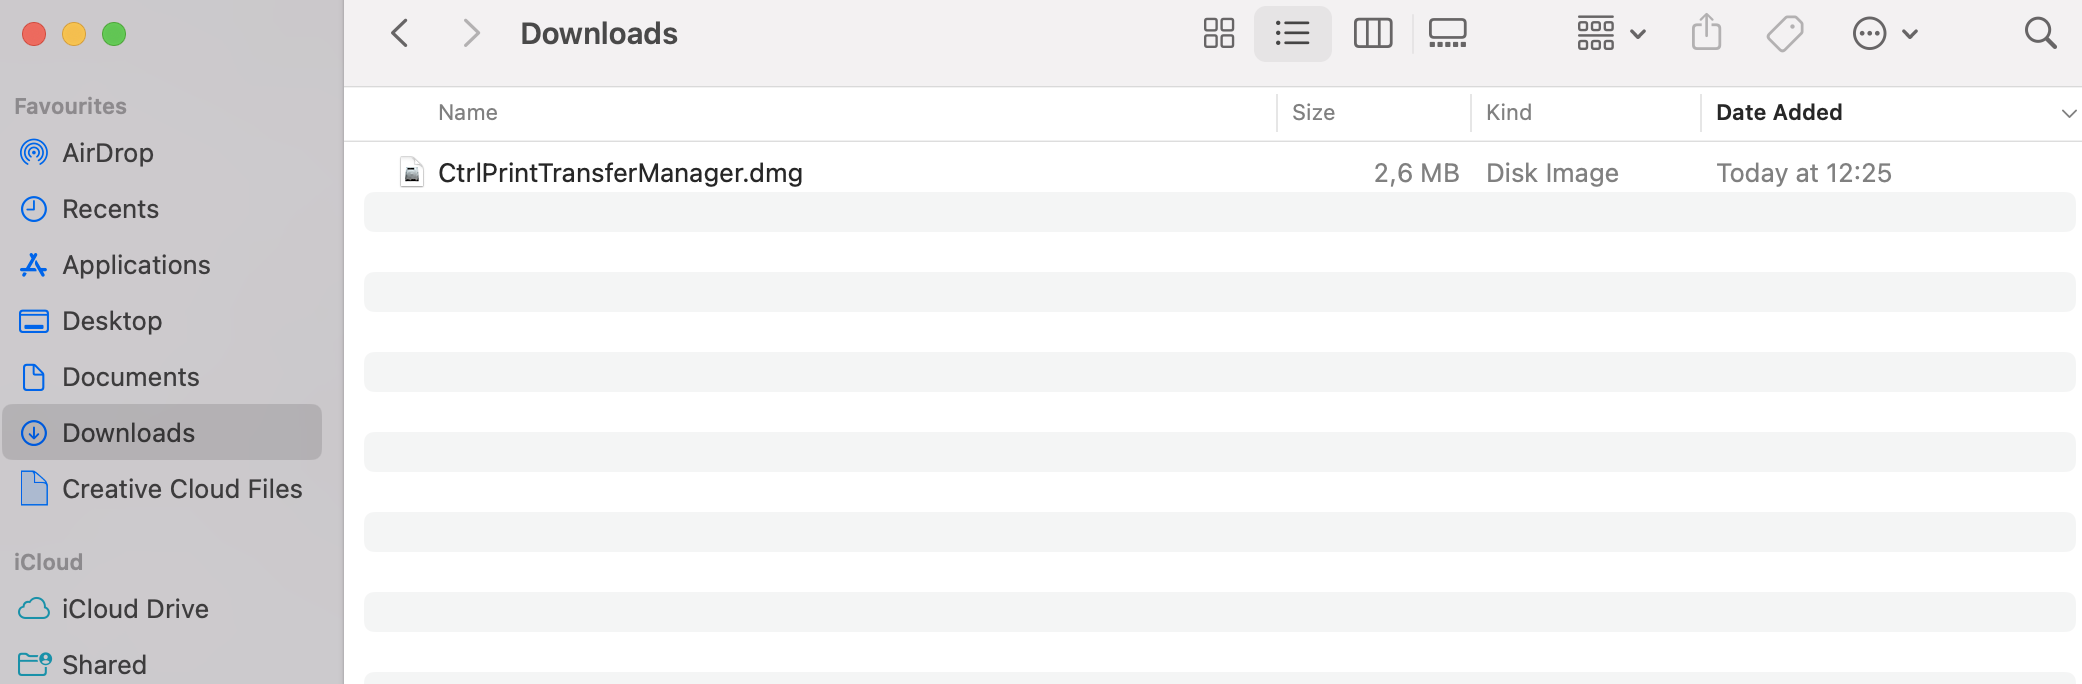Sort by the Size column header
The image size is (2082, 684).
coord(1313,112)
